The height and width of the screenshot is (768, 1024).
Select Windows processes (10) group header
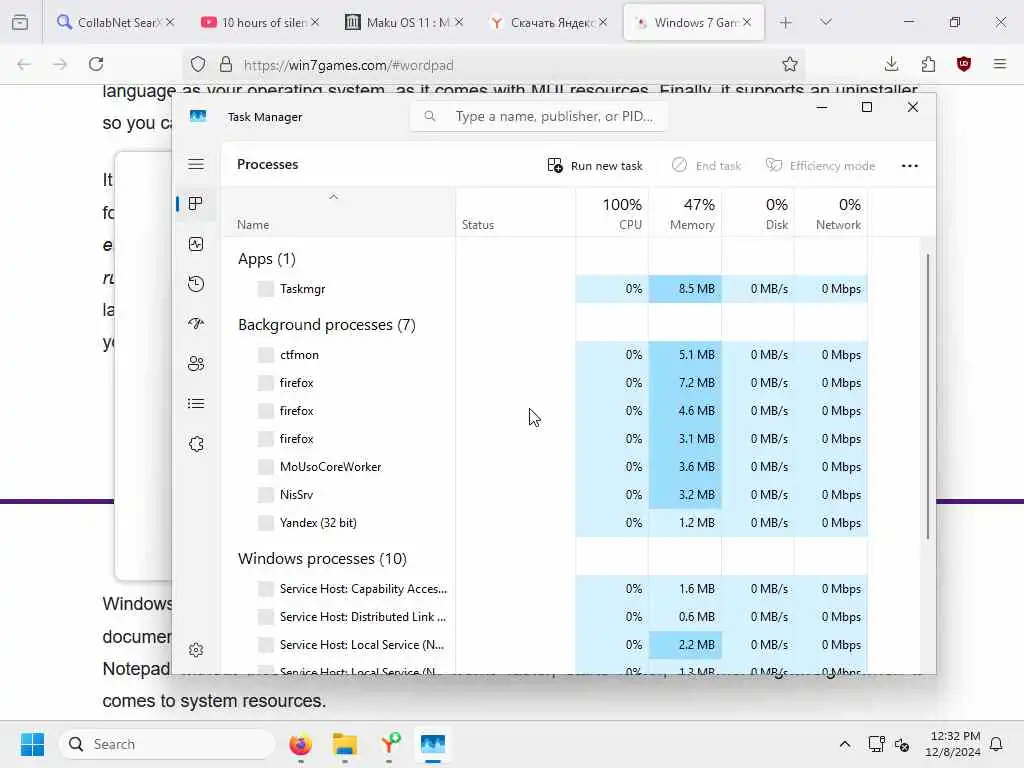[322, 559]
